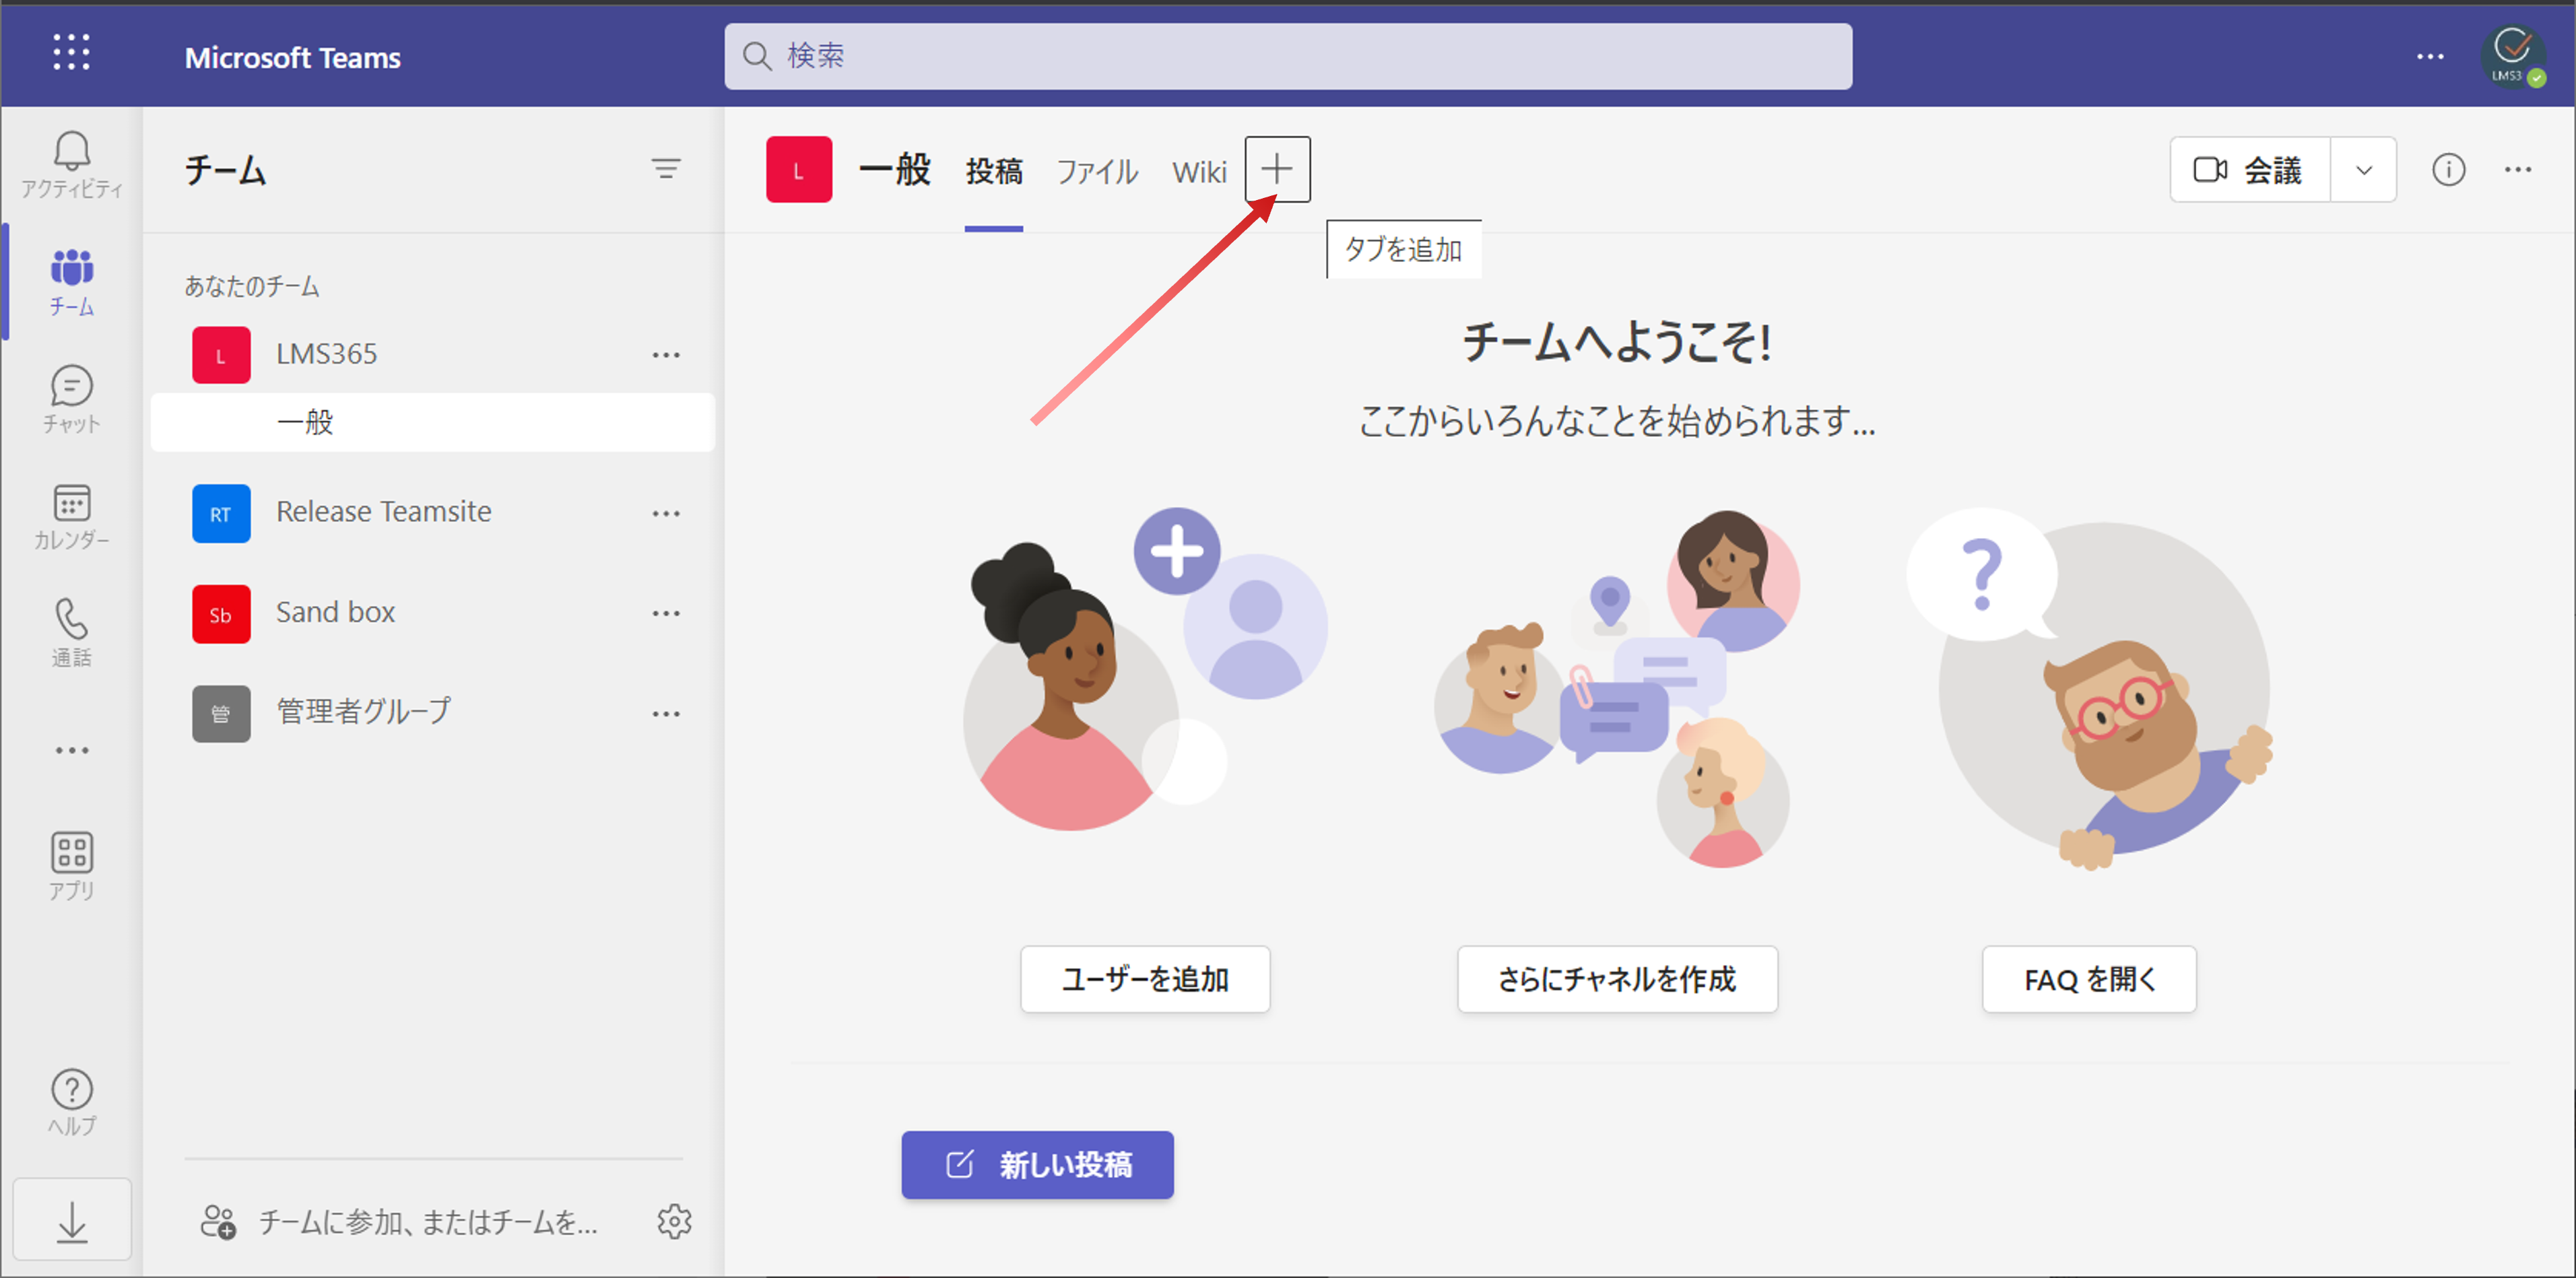Show more apps ellipsis in left rail
This screenshot has height=1278, width=2576.
point(71,750)
